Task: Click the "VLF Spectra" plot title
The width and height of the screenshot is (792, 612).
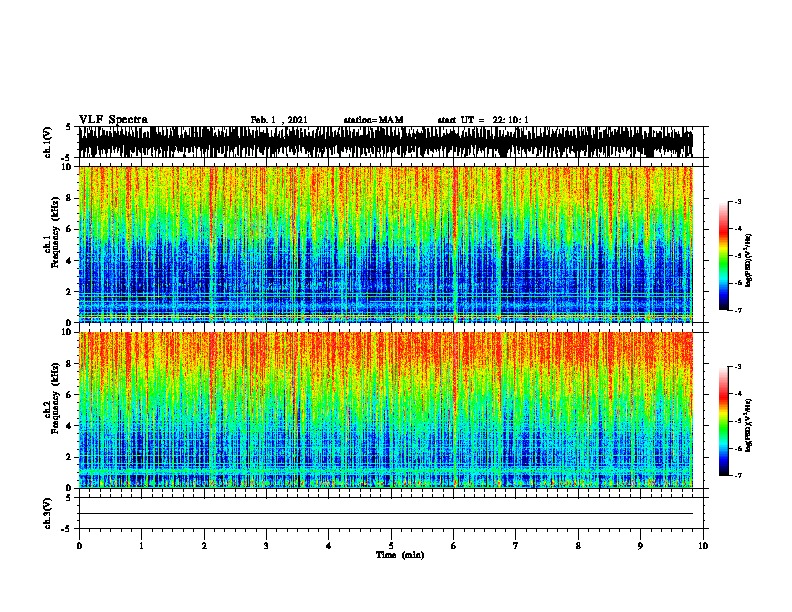Action: [113, 120]
